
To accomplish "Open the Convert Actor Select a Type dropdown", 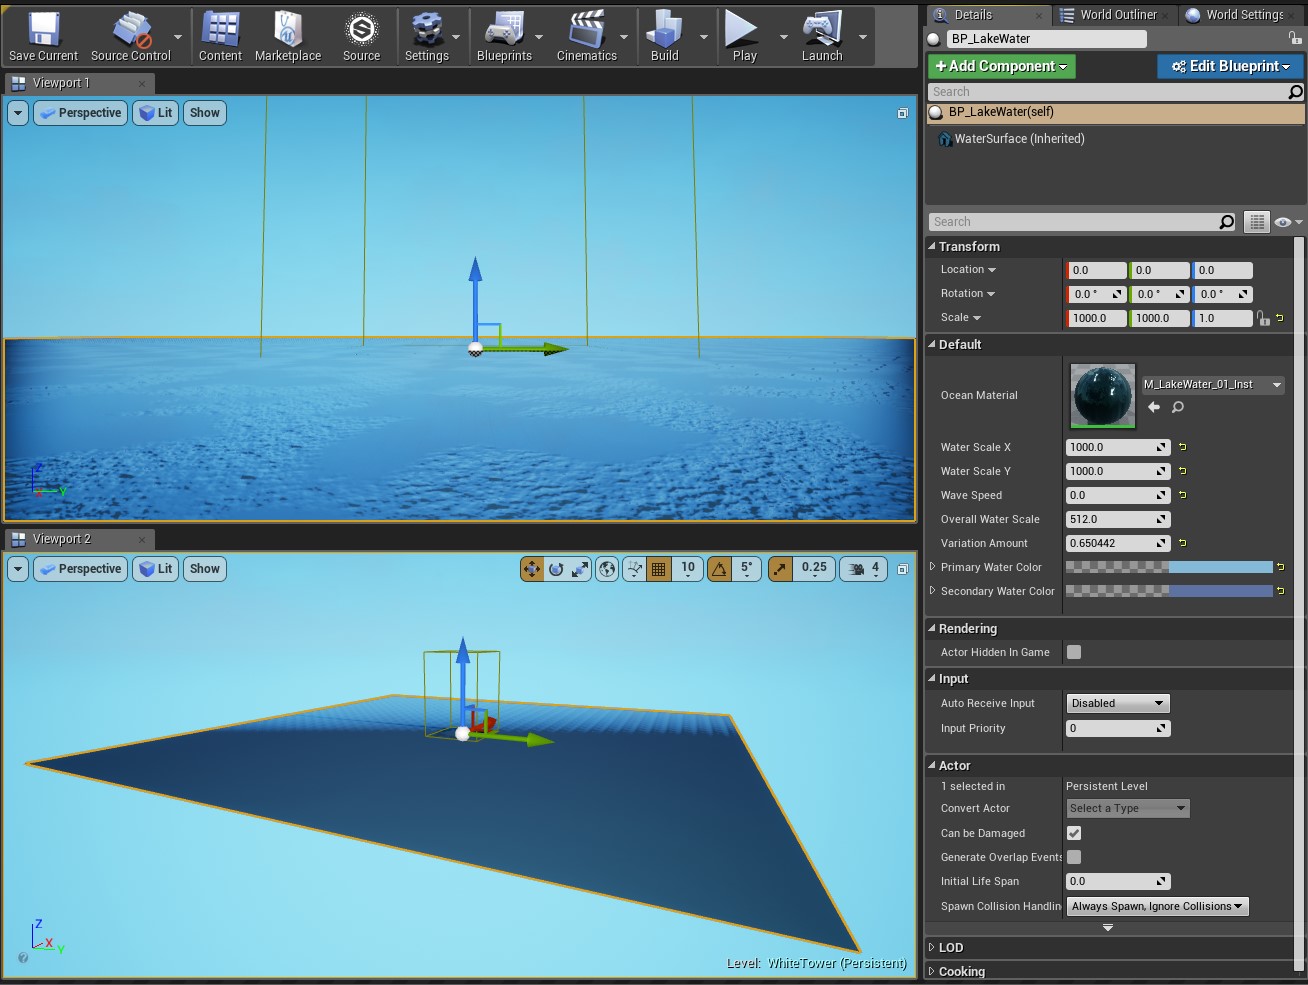I will click(x=1128, y=808).
